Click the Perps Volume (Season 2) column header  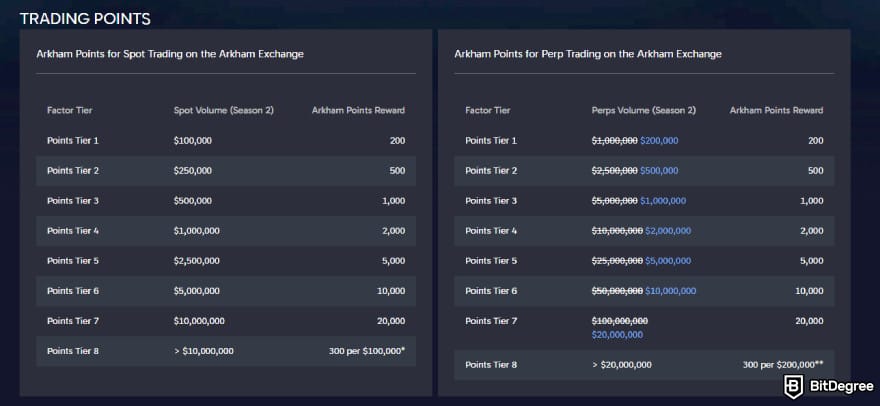pos(644,111)
